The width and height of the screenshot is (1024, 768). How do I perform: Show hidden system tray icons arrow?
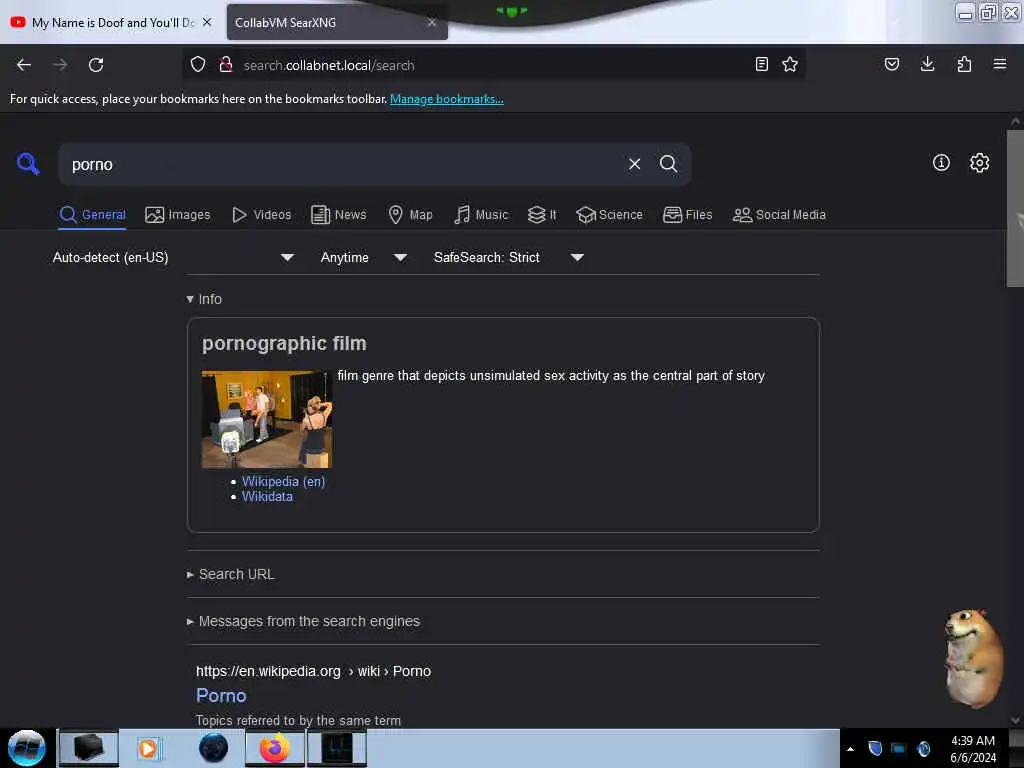click(850, 749)
